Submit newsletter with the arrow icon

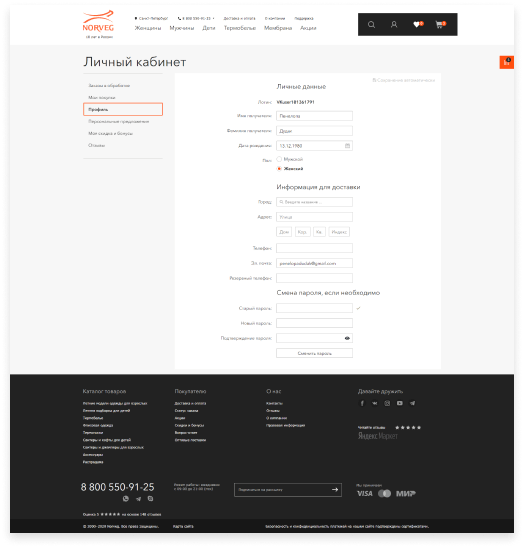[x=335, y=490]
